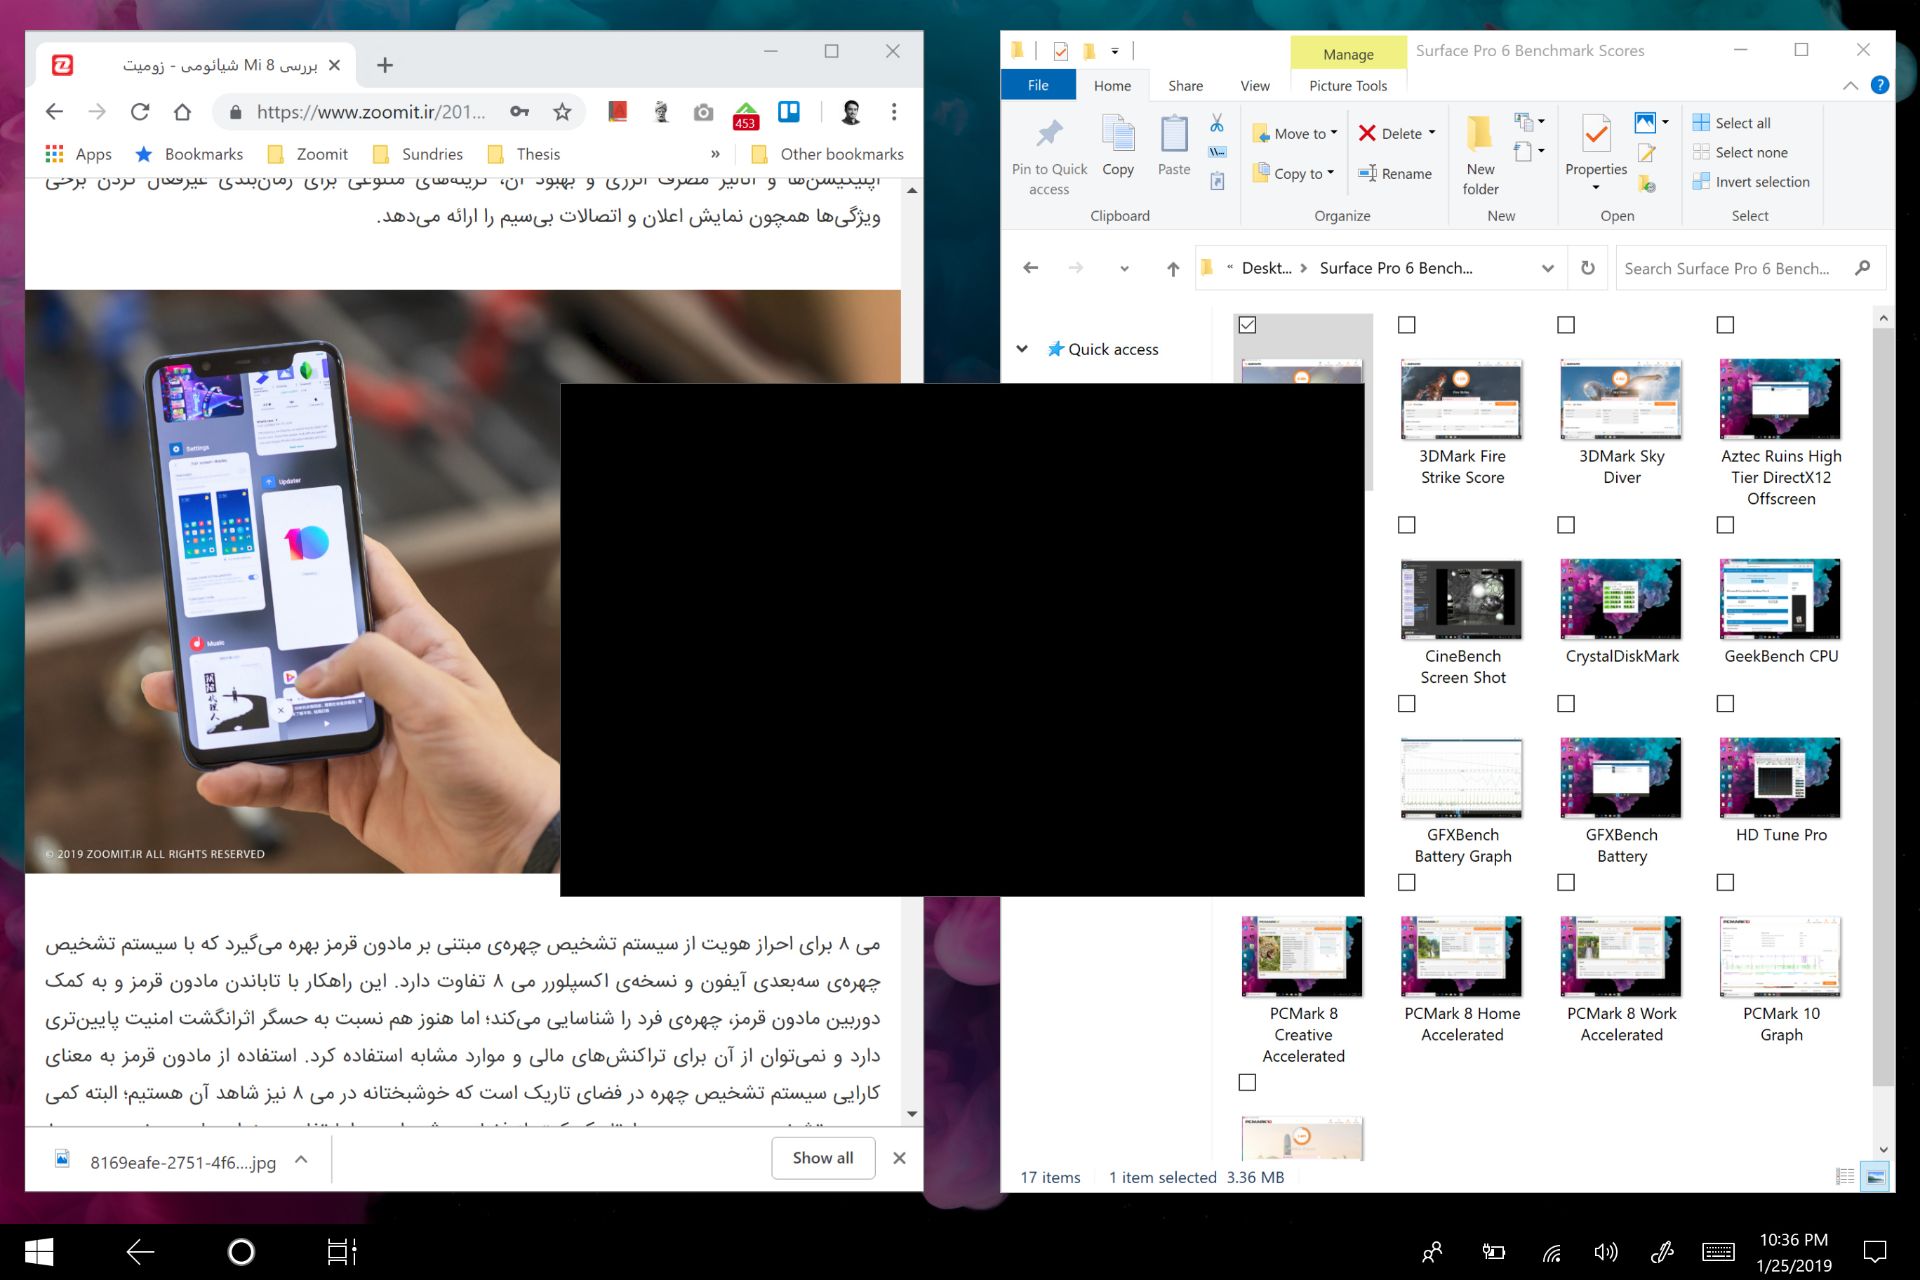The height and width of the screenshot is (1280, 1920).
Task: Click Invert selection
Action: click(1751, 182)
